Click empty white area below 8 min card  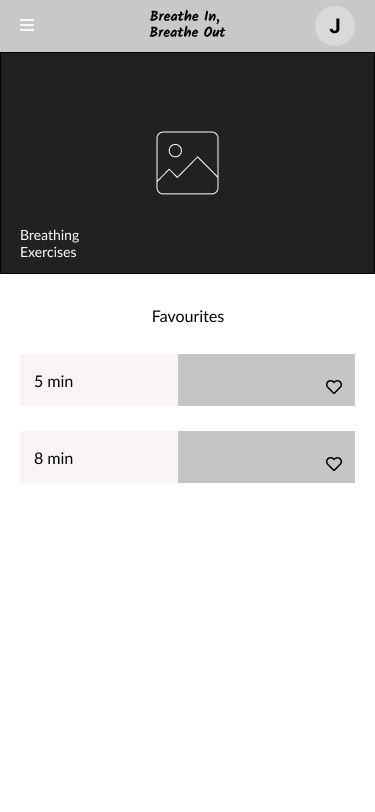188,647
